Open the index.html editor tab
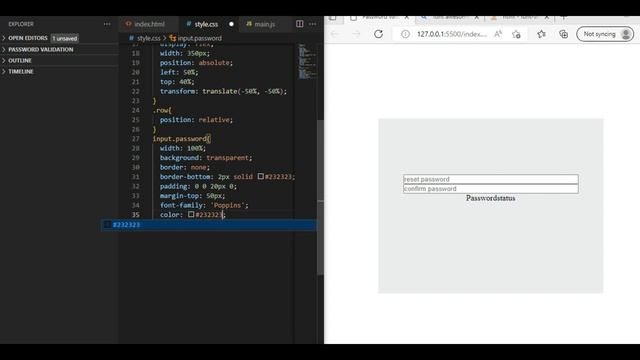The image size is (640, 360). click(145, 24)
